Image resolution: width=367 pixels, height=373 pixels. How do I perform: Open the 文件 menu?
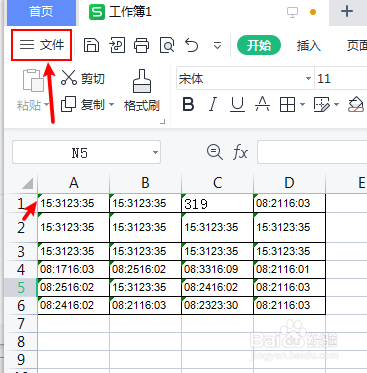pyautogui.click(x=42, y=45)
